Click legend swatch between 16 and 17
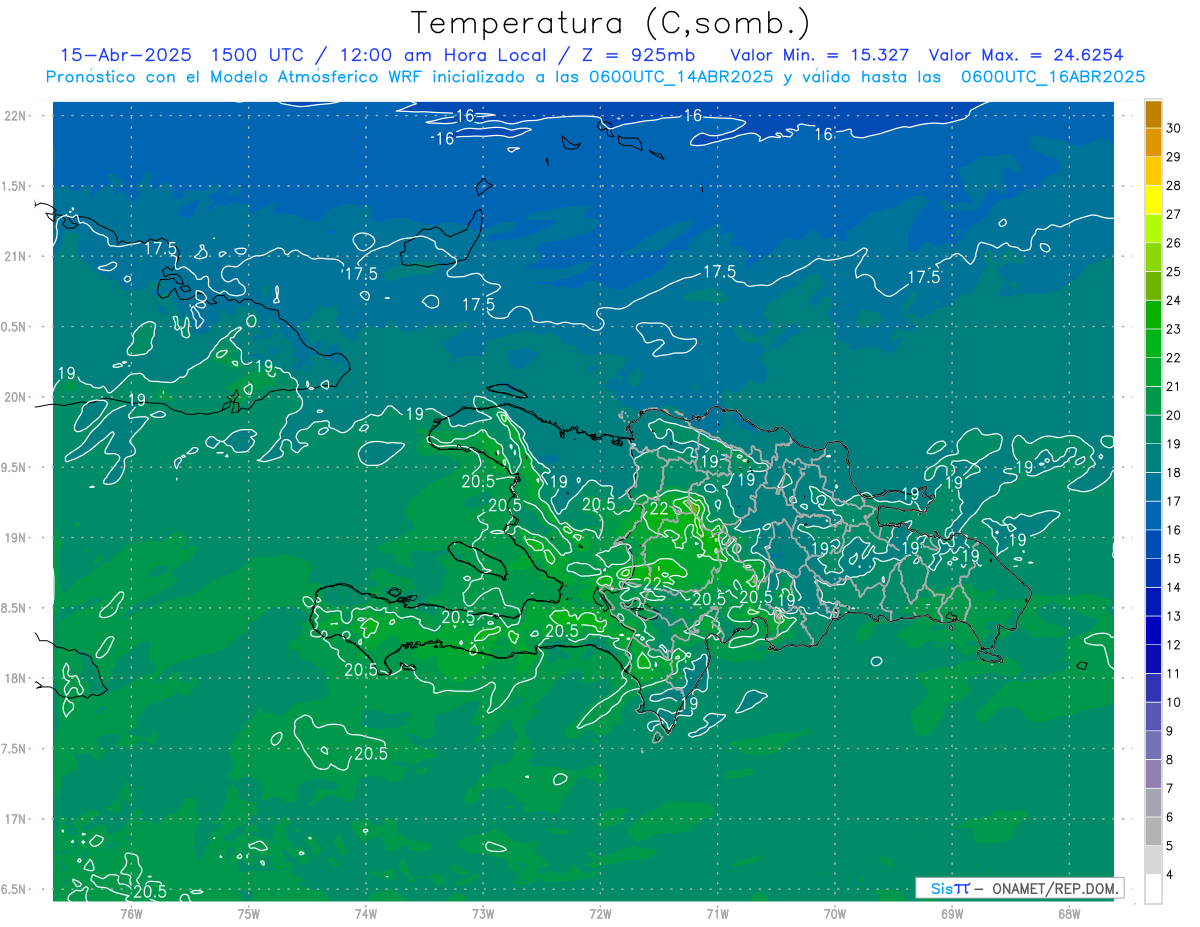Image resolution: width=1200 pixels, height=927 pixels. (x=1153, y=516)
